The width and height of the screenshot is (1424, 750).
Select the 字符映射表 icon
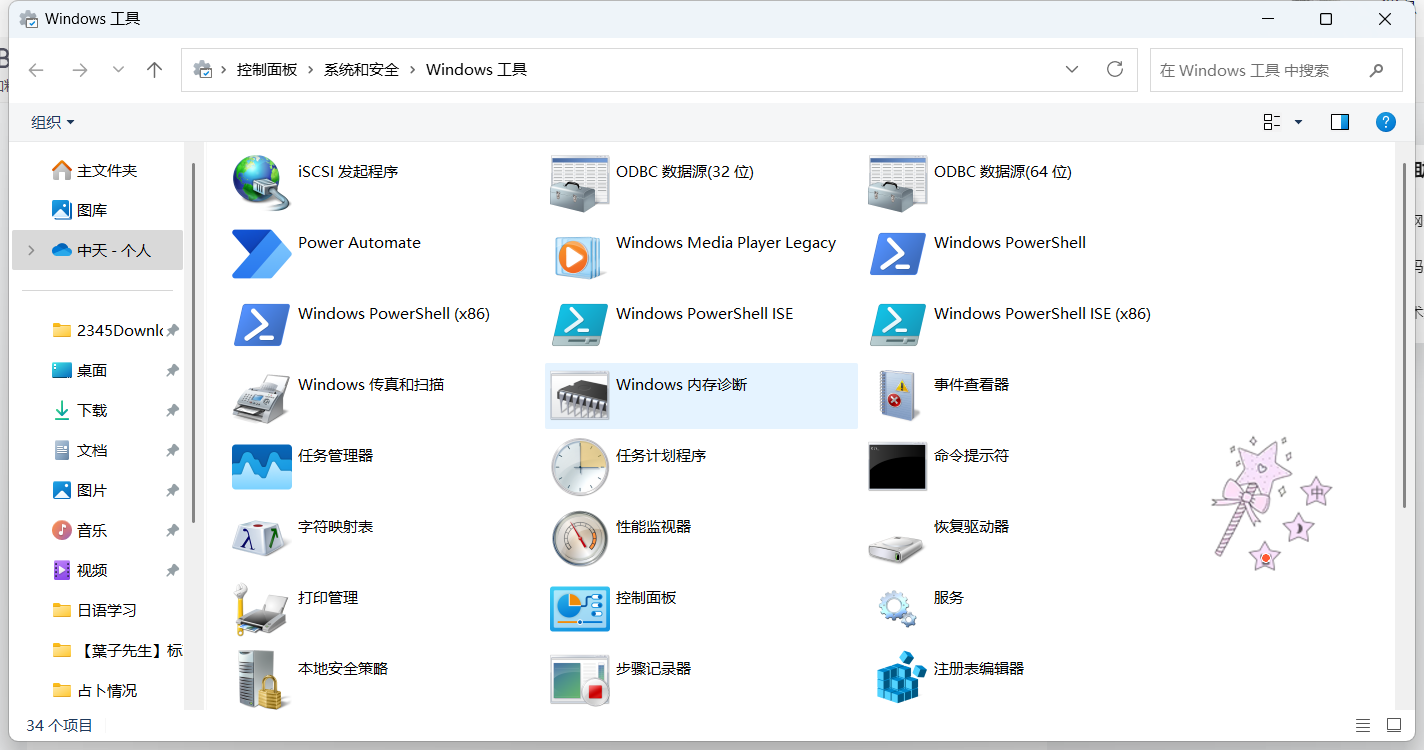(262, 538)
